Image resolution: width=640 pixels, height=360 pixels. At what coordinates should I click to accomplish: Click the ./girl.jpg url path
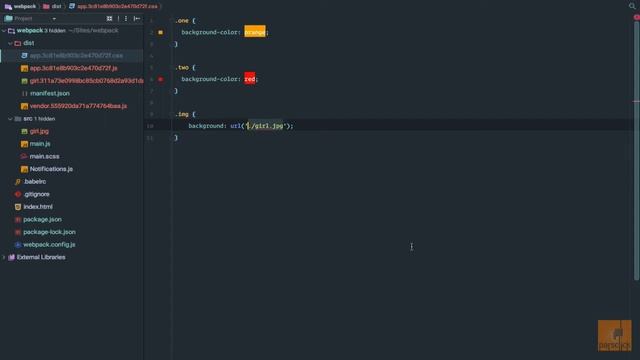pyautogui.click(x=266, y=126)
